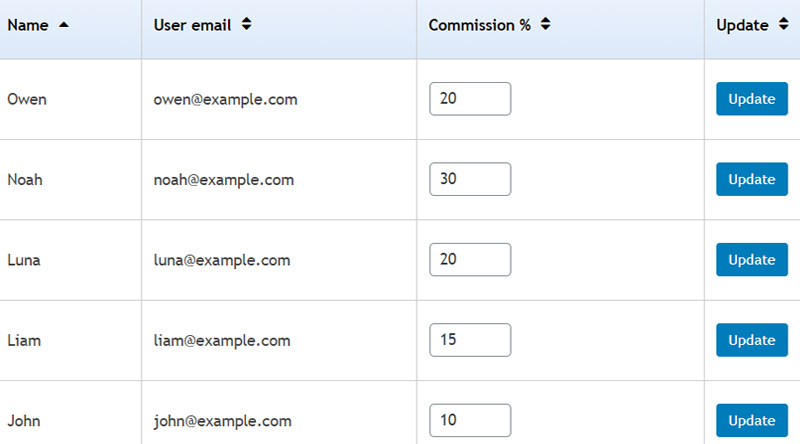Click John's commission field showing 10
Viewport: 800px width, 444px height.
click(x=470, y=421)
